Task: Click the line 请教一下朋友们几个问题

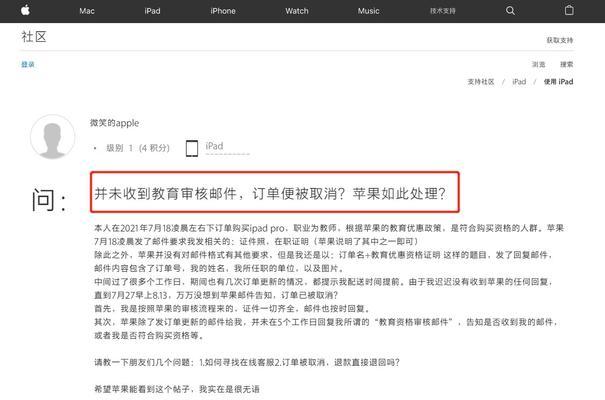Action: pos(247,363)
